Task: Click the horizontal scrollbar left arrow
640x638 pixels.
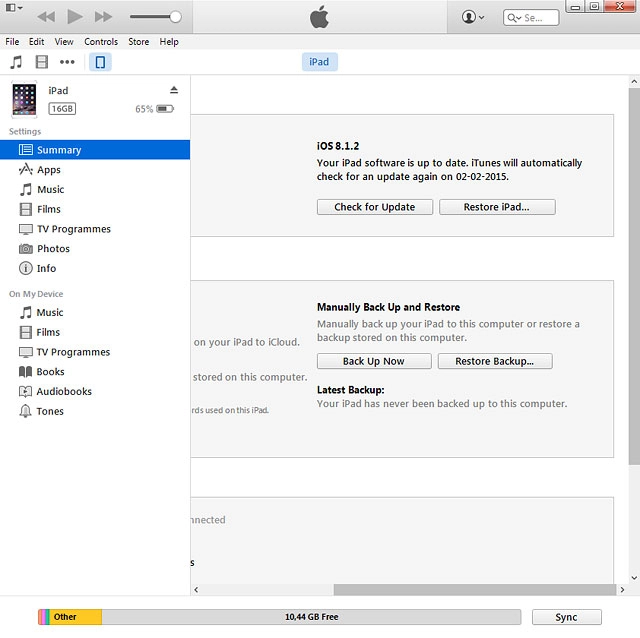Action: (x=196, y=589)
